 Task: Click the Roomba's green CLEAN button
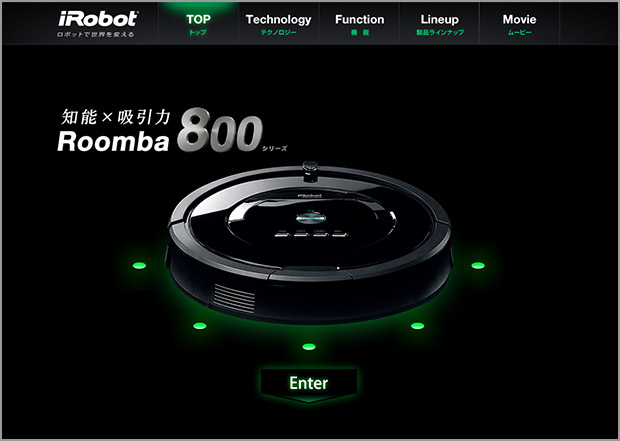point(311,218)
